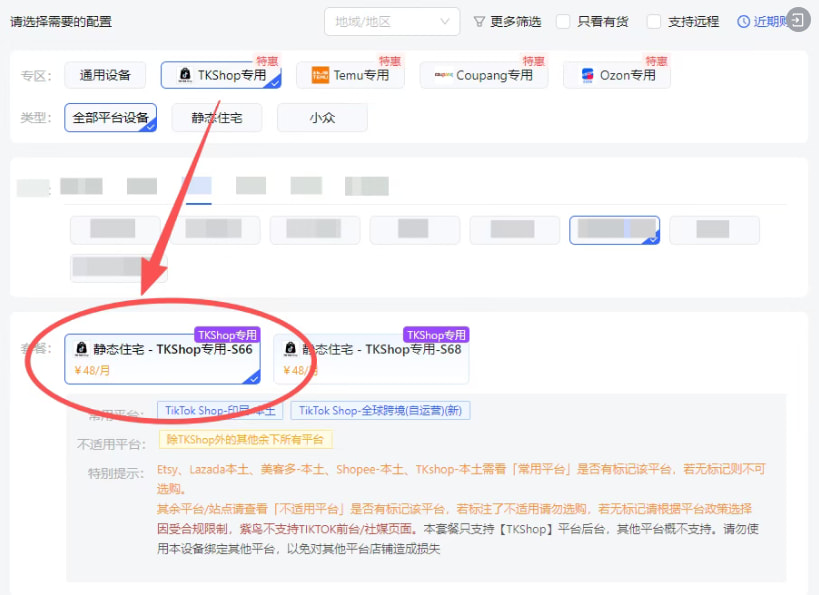The image size is (819, 595).
Task: Click the exit icon at top right
Action: pyautogui.click(x=799, y=20)
